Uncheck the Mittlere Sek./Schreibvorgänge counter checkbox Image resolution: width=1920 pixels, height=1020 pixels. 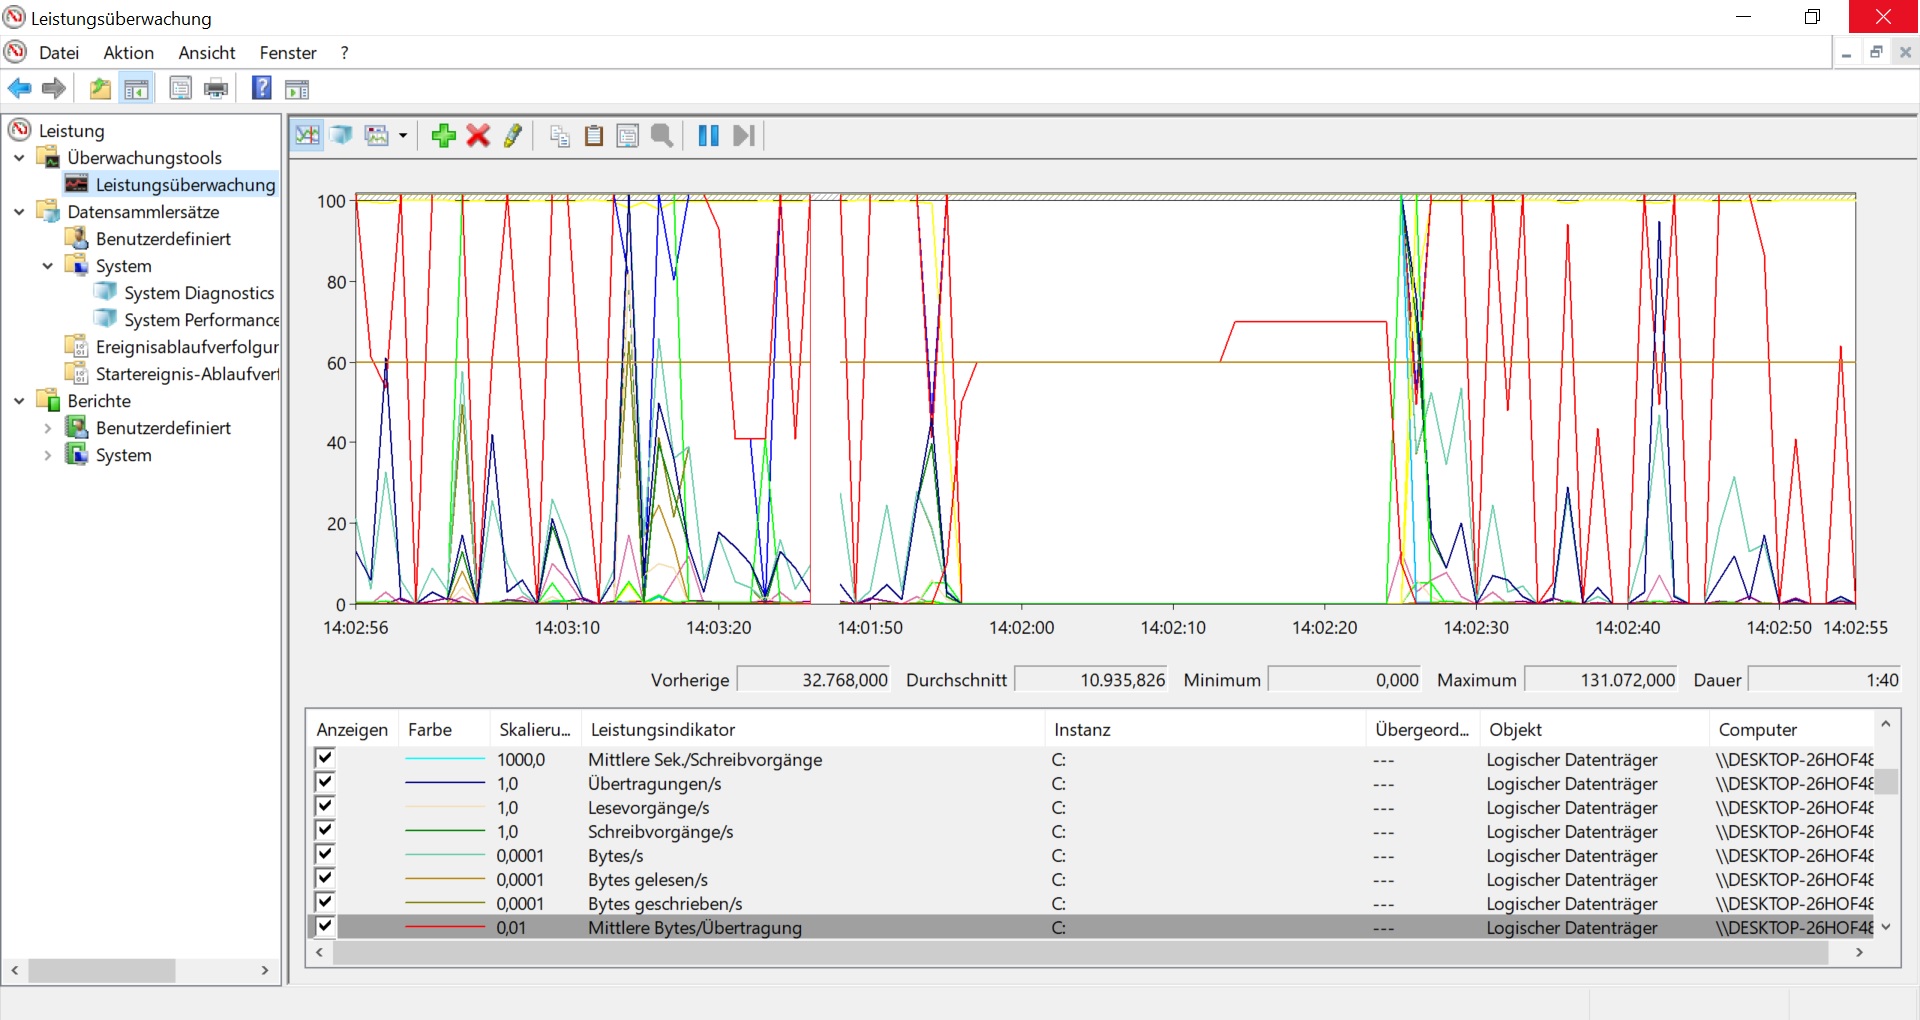(325, 758)
